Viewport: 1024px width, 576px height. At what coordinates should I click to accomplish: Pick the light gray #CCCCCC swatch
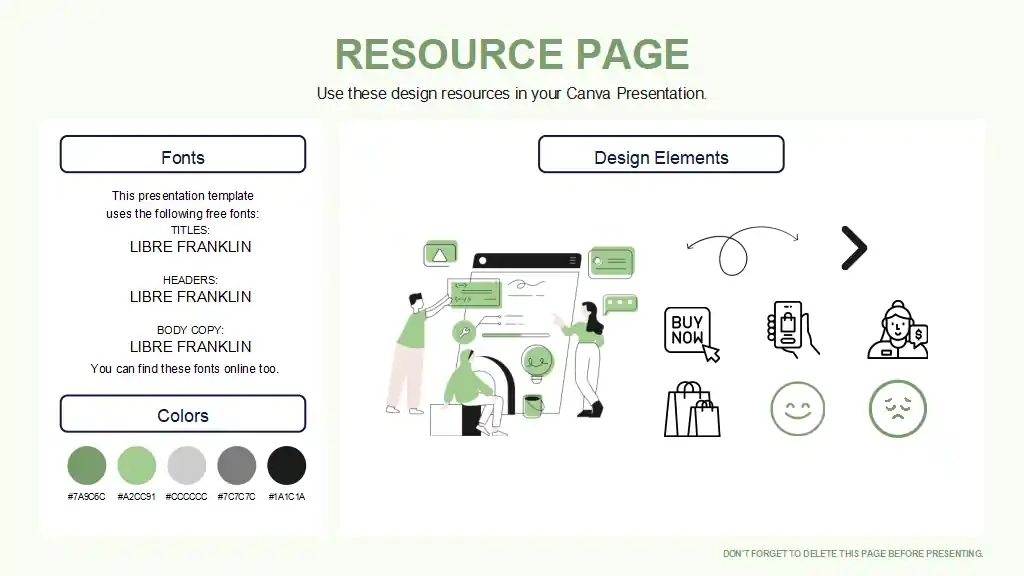pyautogui.click(x=187, y=466)
